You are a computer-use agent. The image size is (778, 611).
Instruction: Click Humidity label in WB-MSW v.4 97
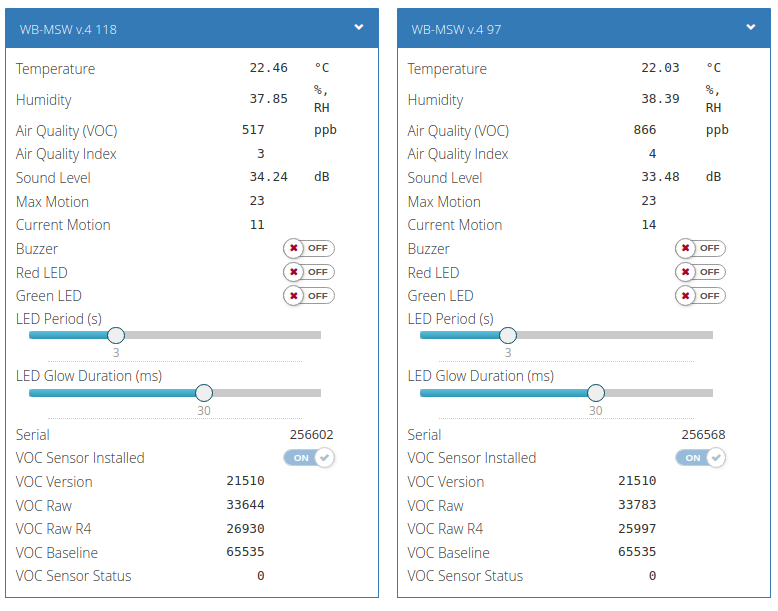(435, 100)
